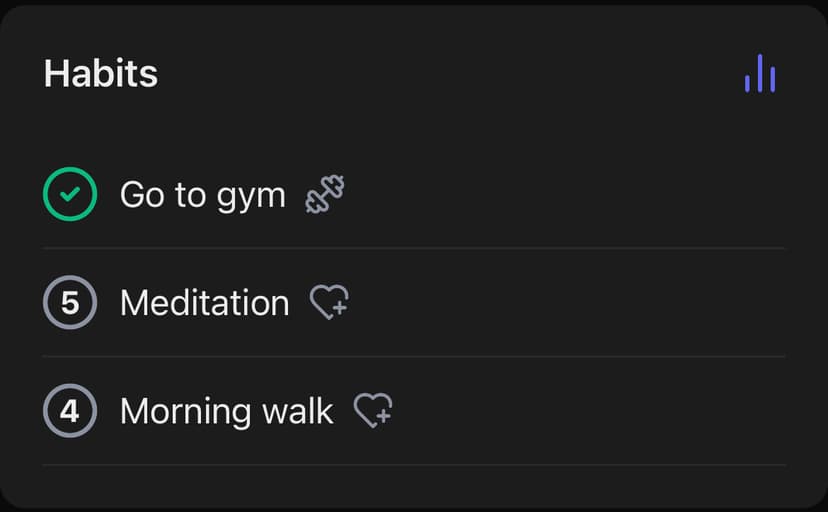The height and width of the screenshot is (512, 828).
Task: Tap the Meditation counter circle showing 5
Action: pos(70,302)
